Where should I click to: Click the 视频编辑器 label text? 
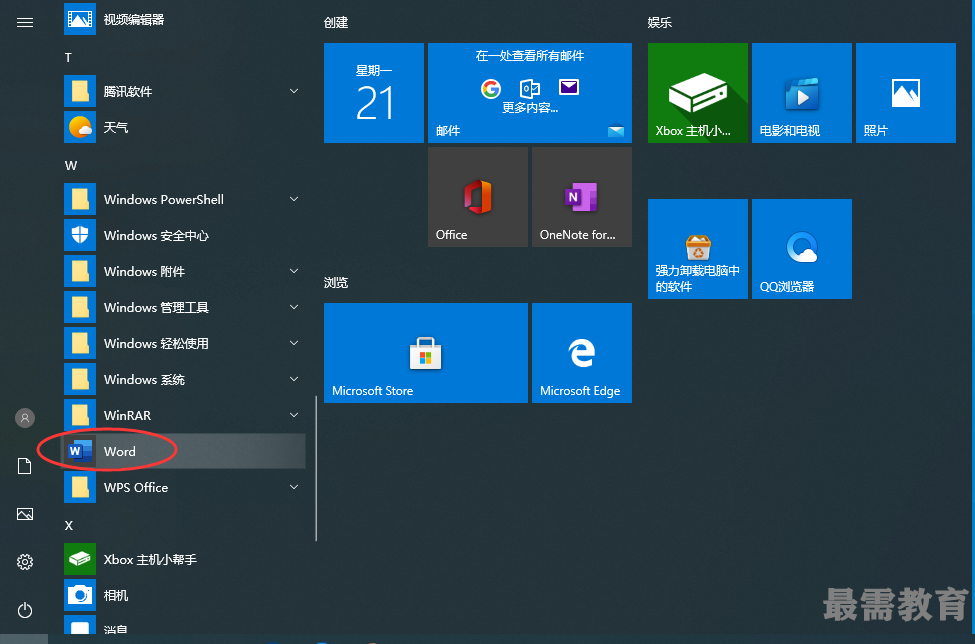[134, 20]
